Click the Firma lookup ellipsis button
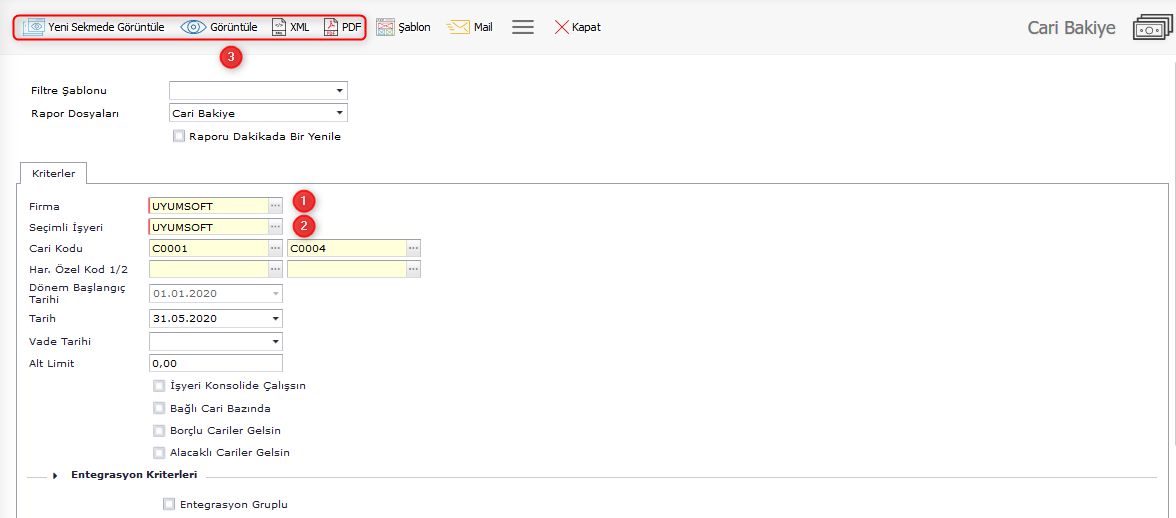Image resolution: width=1176 pixels, height=518 pixels. click(275, 206)
